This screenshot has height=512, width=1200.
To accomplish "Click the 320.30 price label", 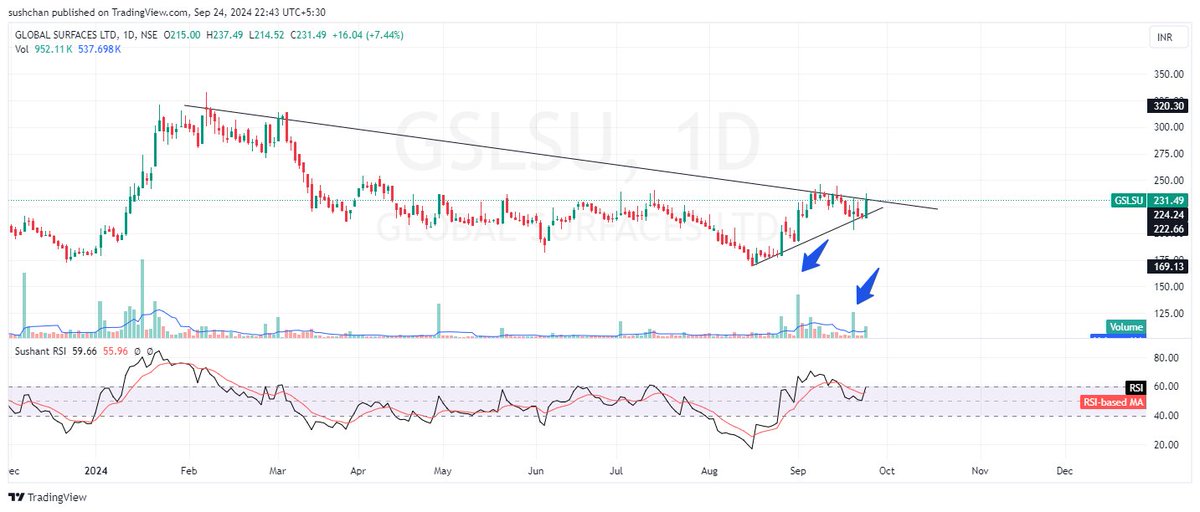I will (1169, 105).
